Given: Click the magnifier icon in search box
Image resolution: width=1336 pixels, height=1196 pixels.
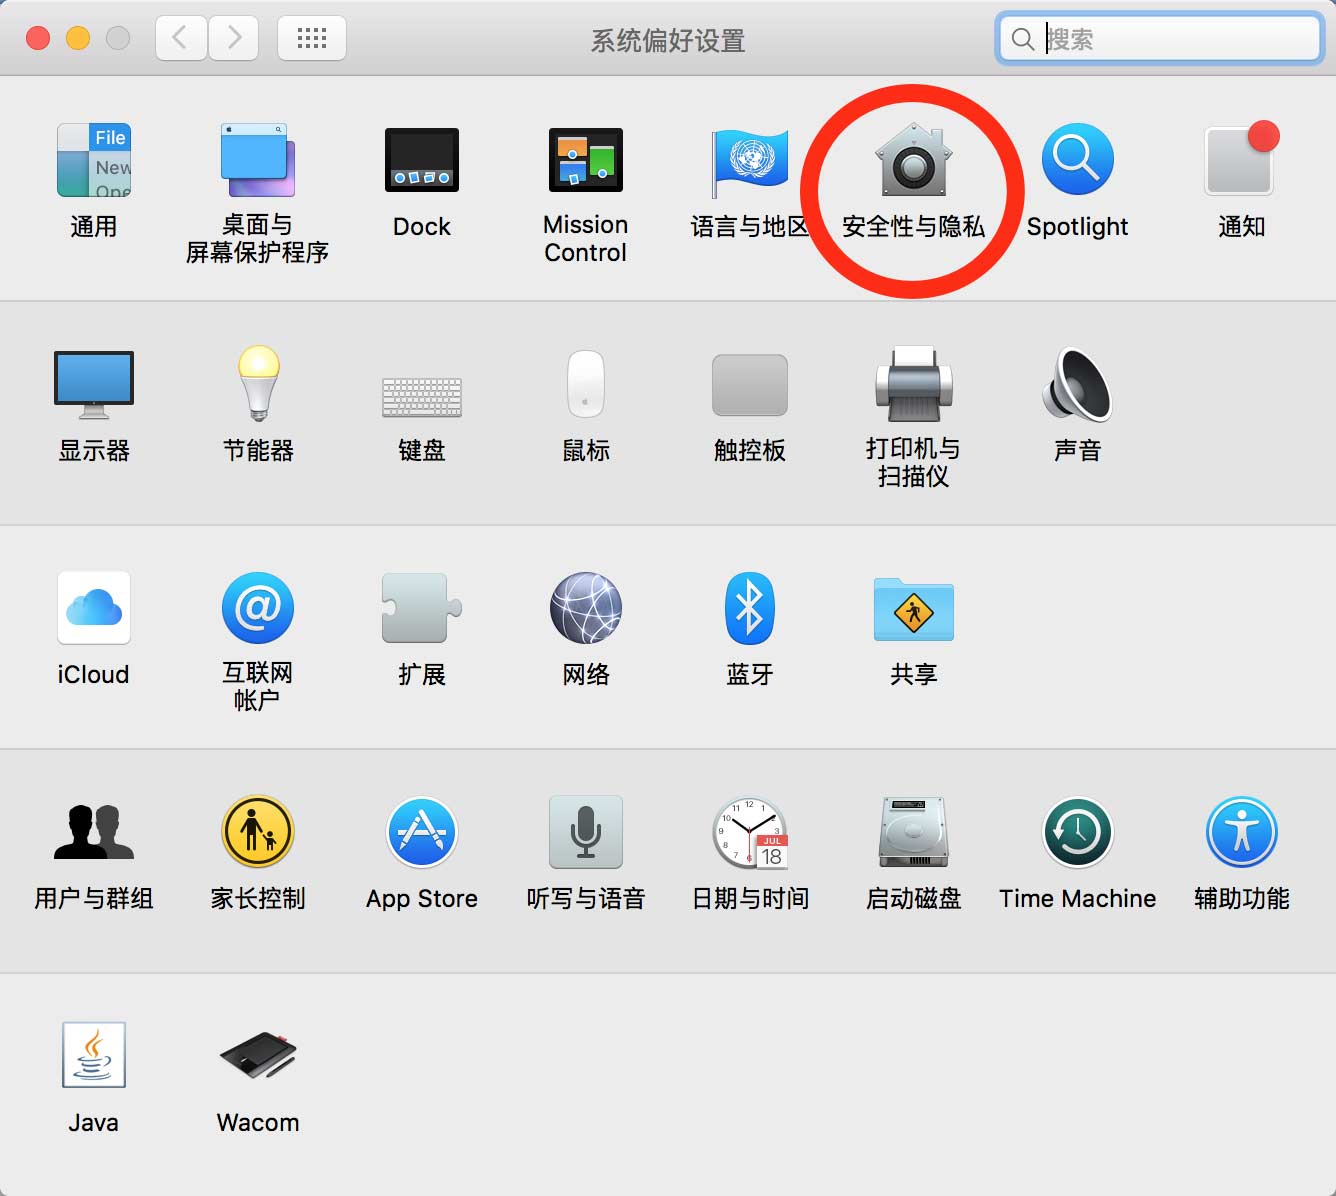Looking at the screenshot, I should tap(1022, 39).
